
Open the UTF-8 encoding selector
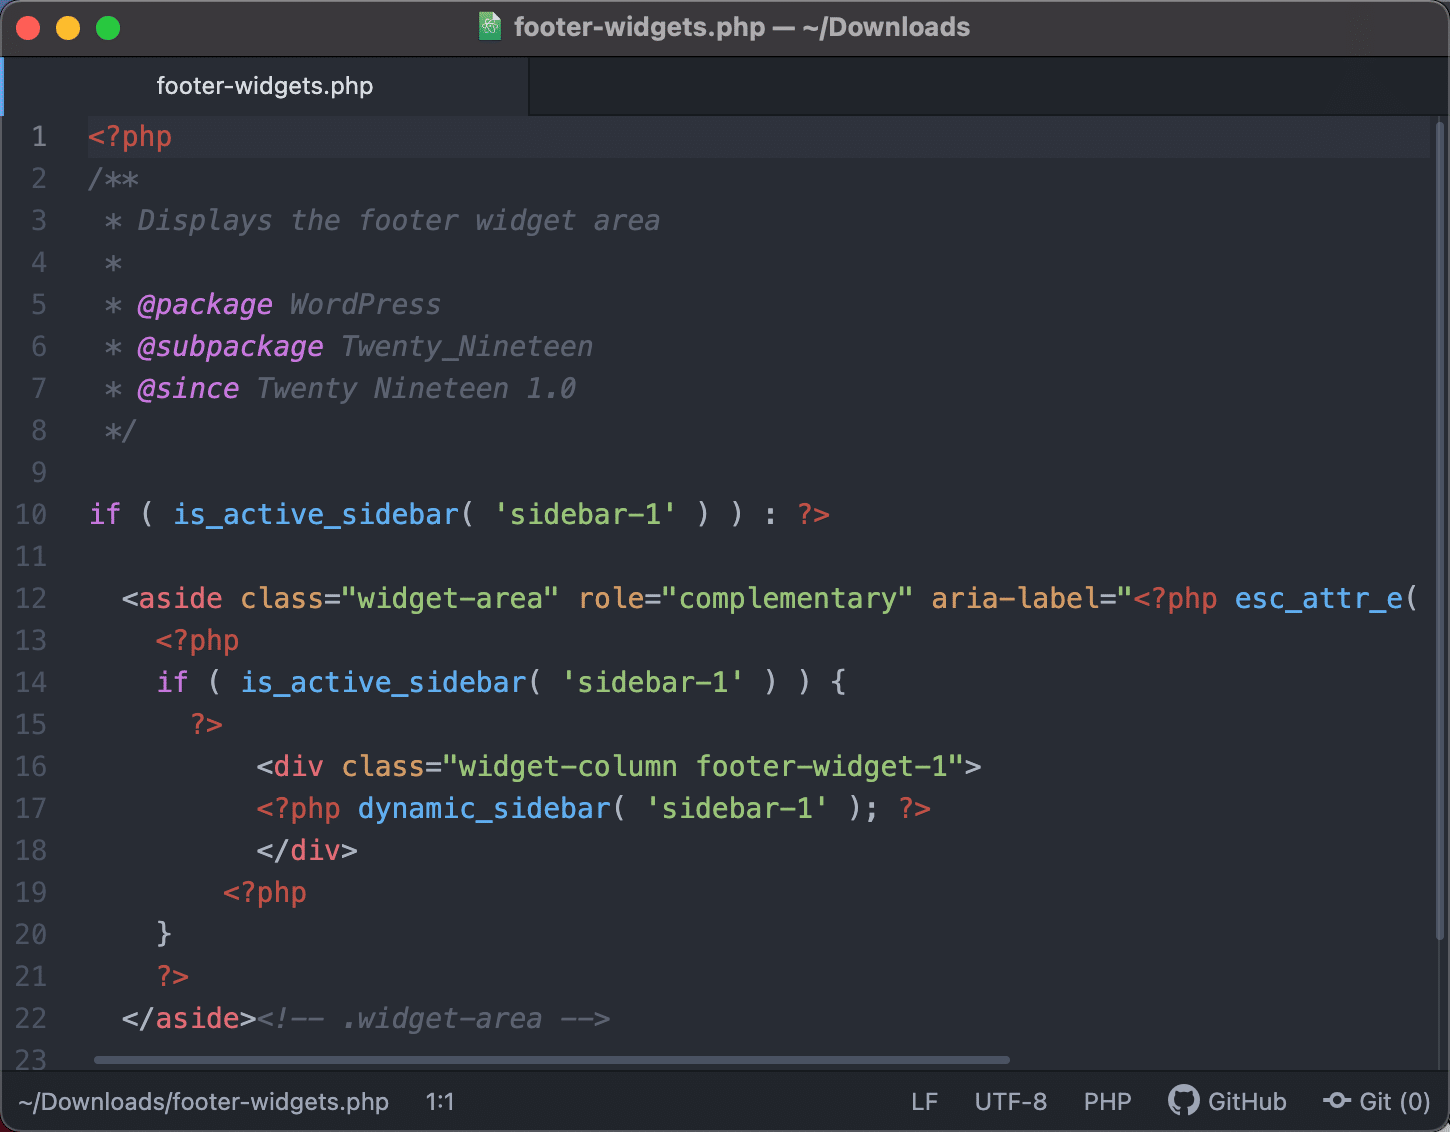pyautogui.click(x=1010, y=1101)
